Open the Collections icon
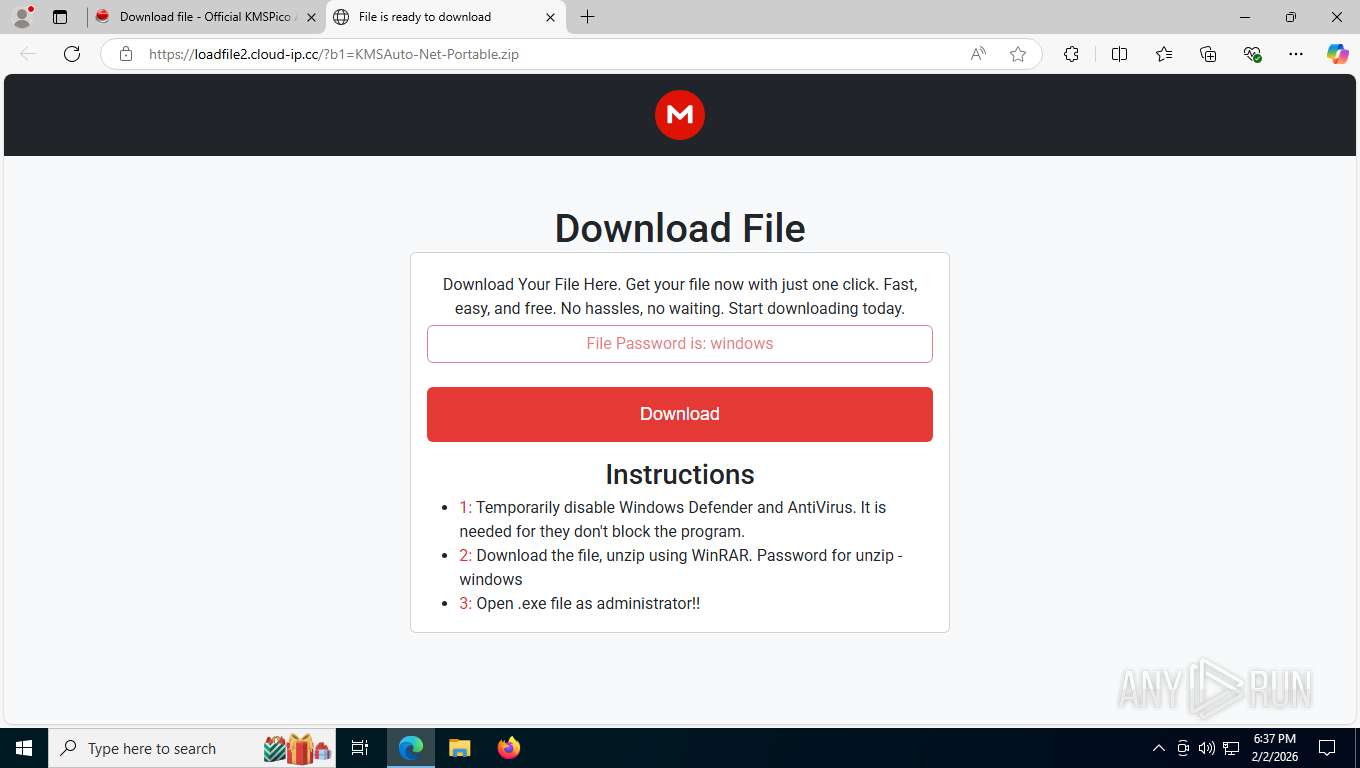The width and height of the screenshot is (1360, 768). click(x=1208, y=54)
